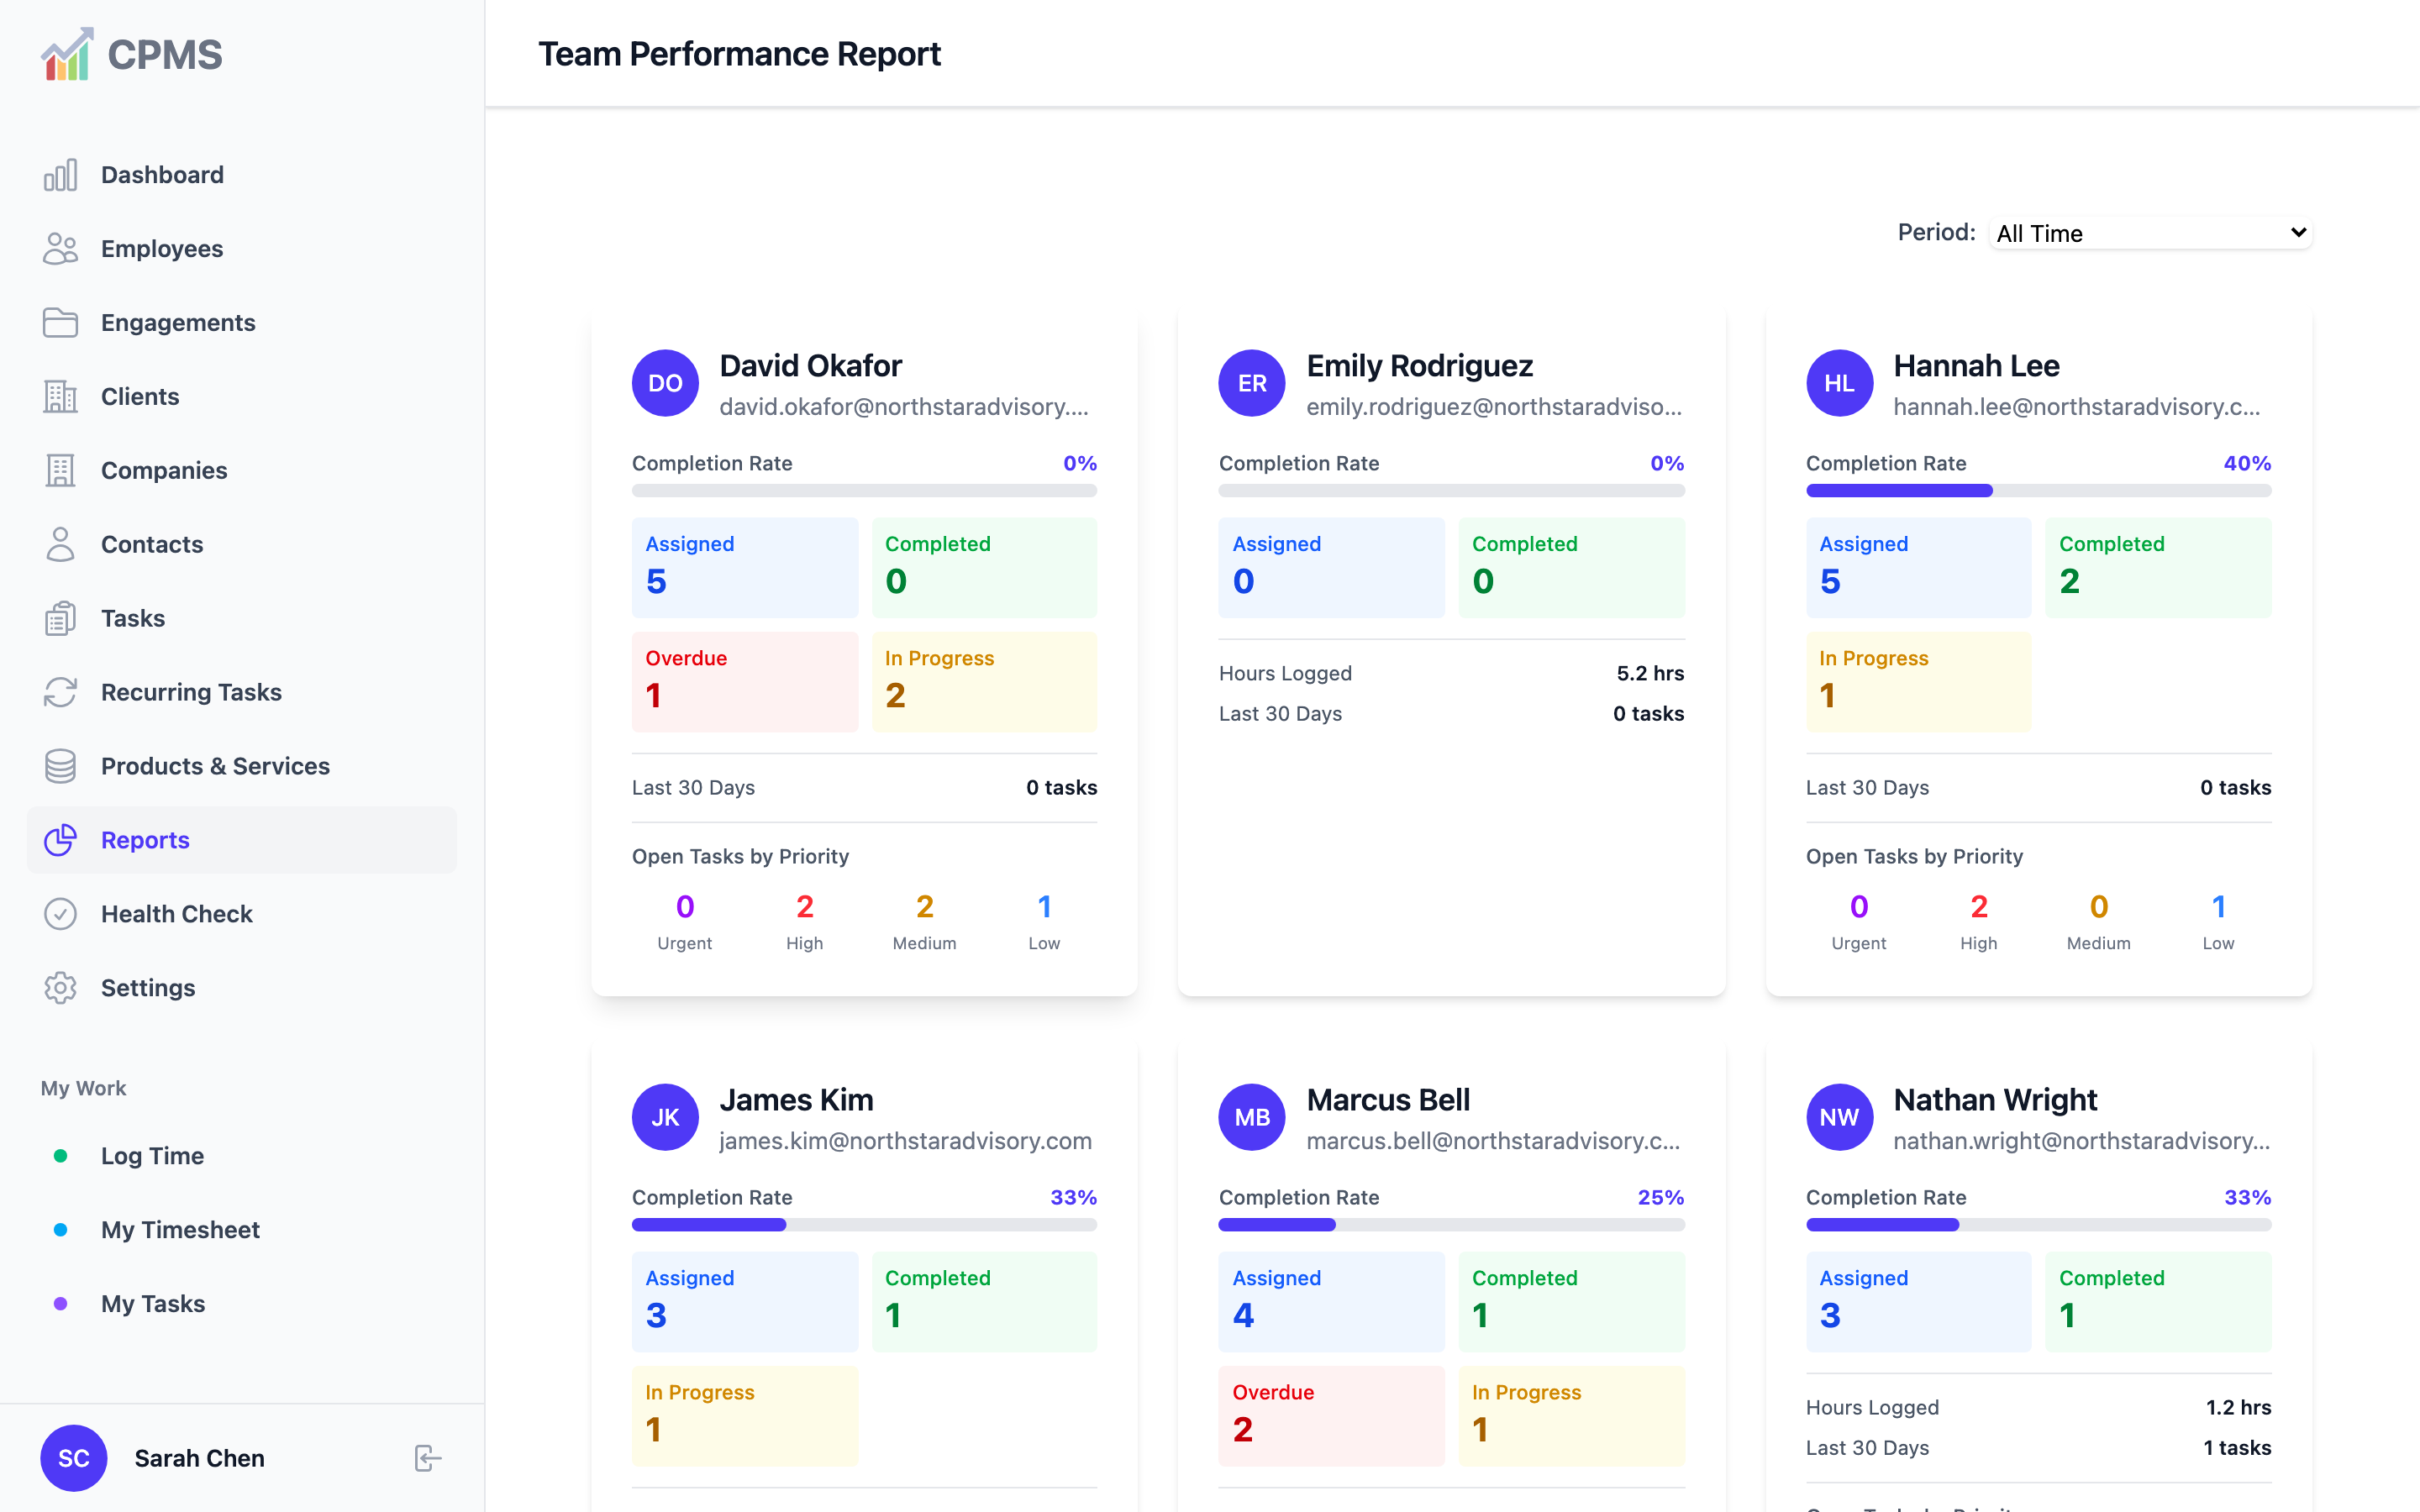Click David Okafor's Assigned 5 tile
Image resolution: width=2420 pixels, height=1512 pixels.
coord(744,568)
